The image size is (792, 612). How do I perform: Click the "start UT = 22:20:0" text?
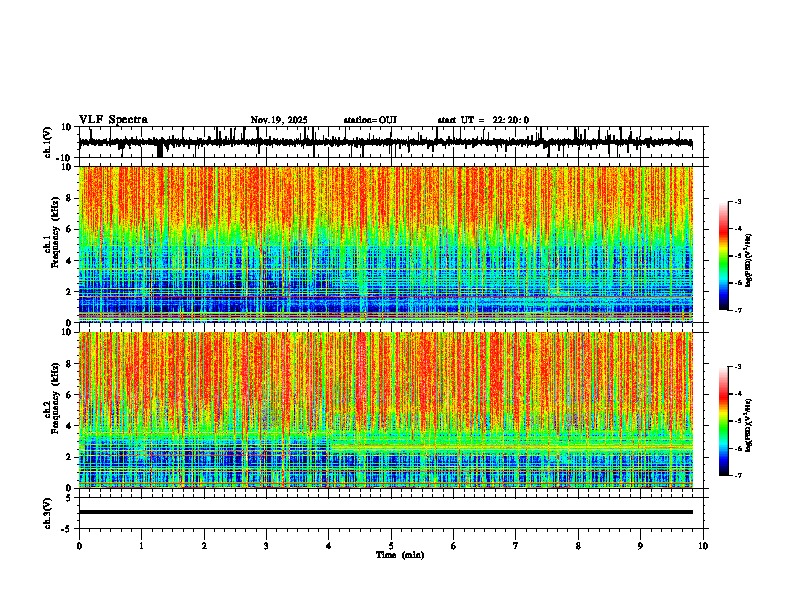[x=483, y=120]
